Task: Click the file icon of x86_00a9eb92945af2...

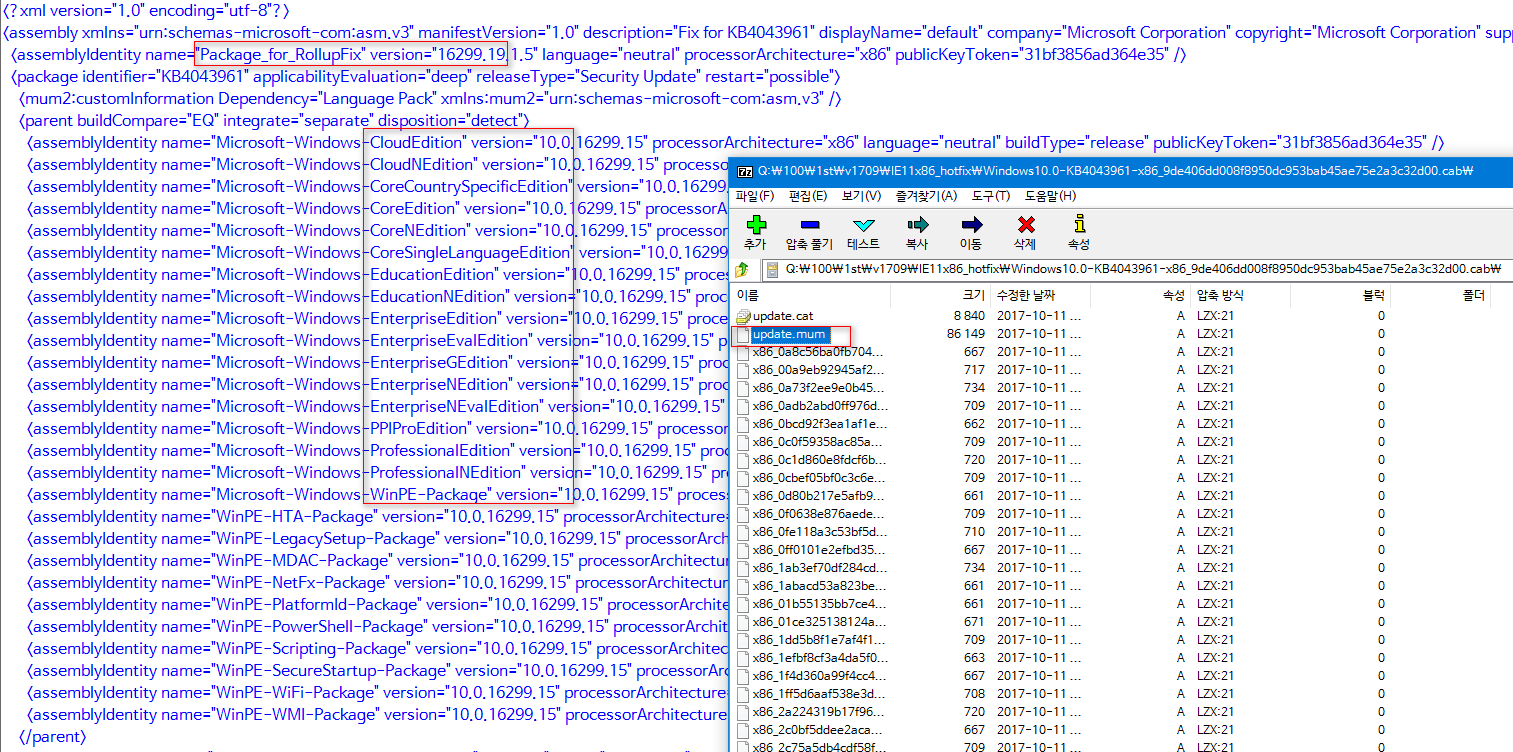Action: (743, 370)
